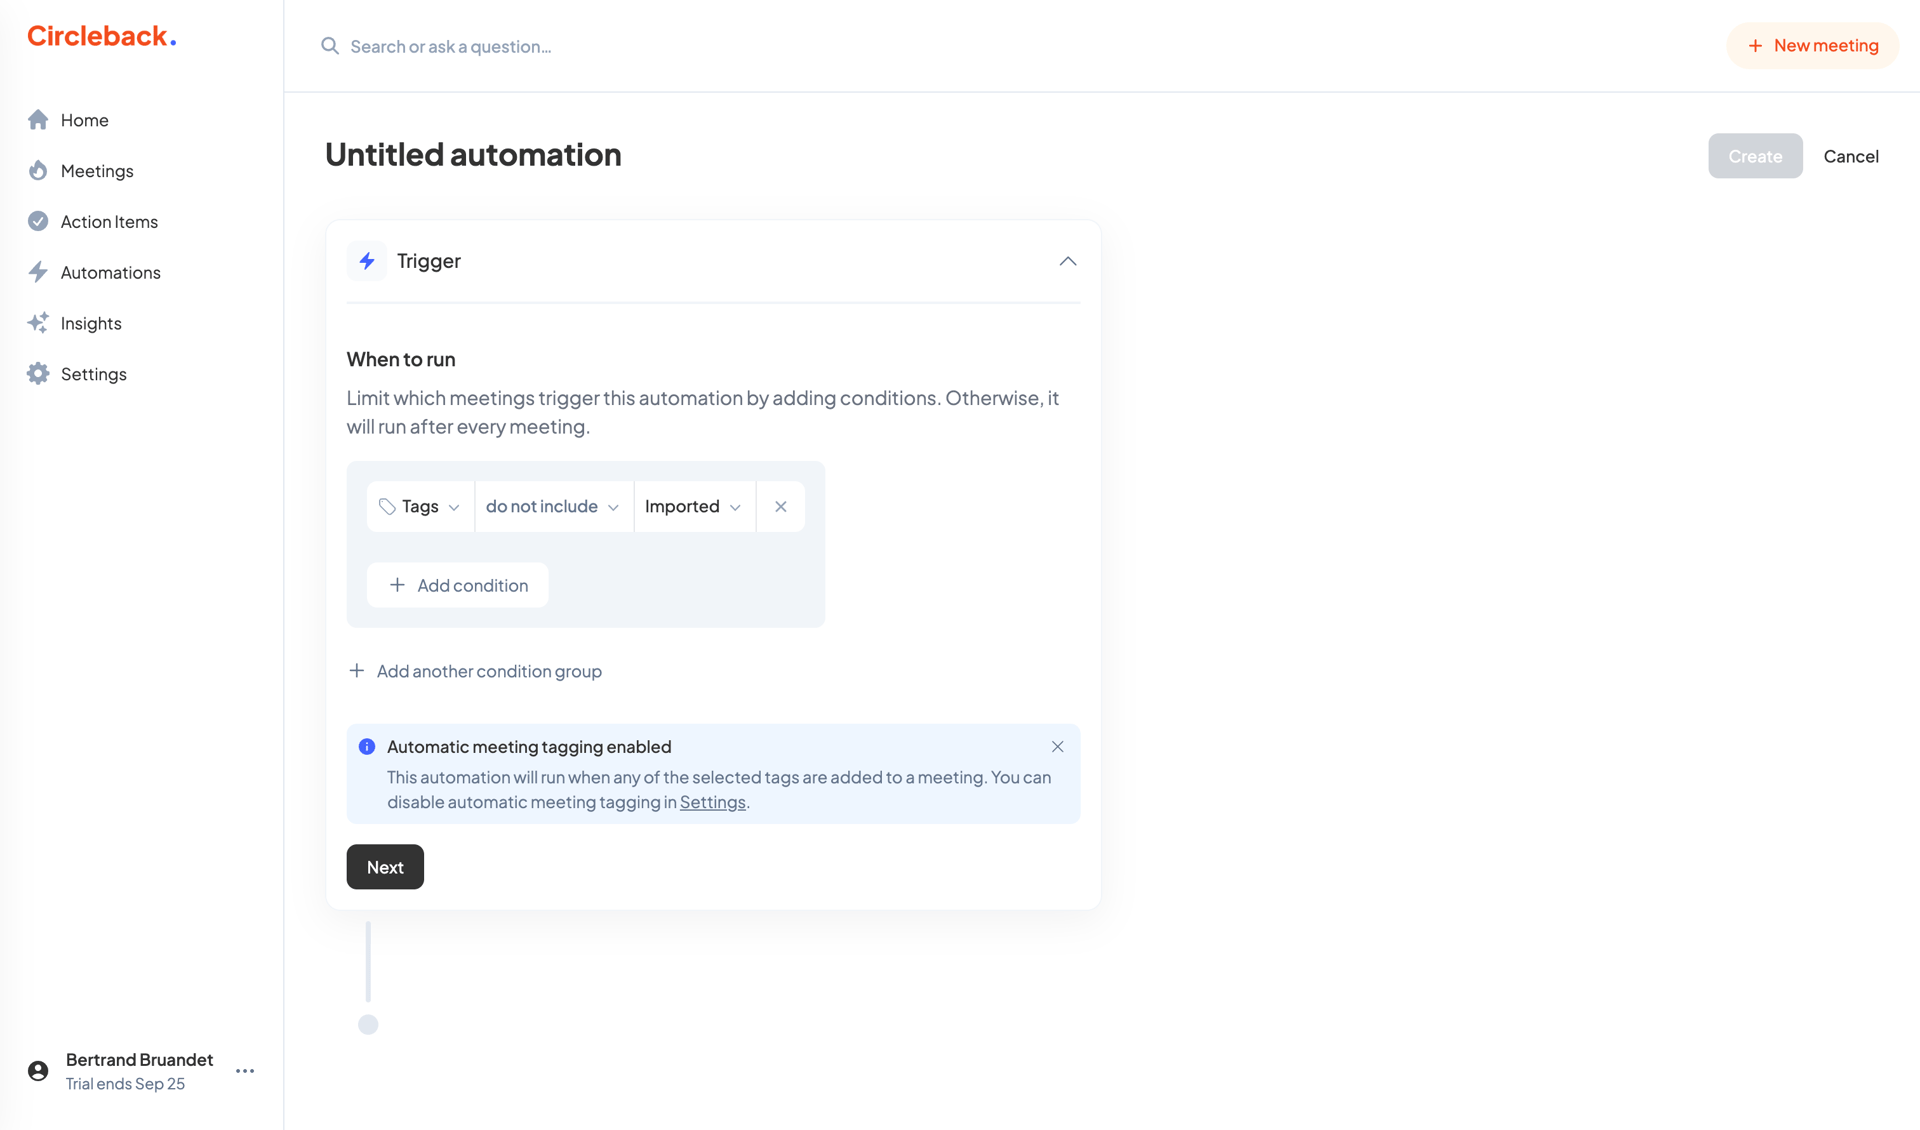1920x1130 pixels.
Task: Open the Automations lightning bolt icon
Action: point(38,272)
